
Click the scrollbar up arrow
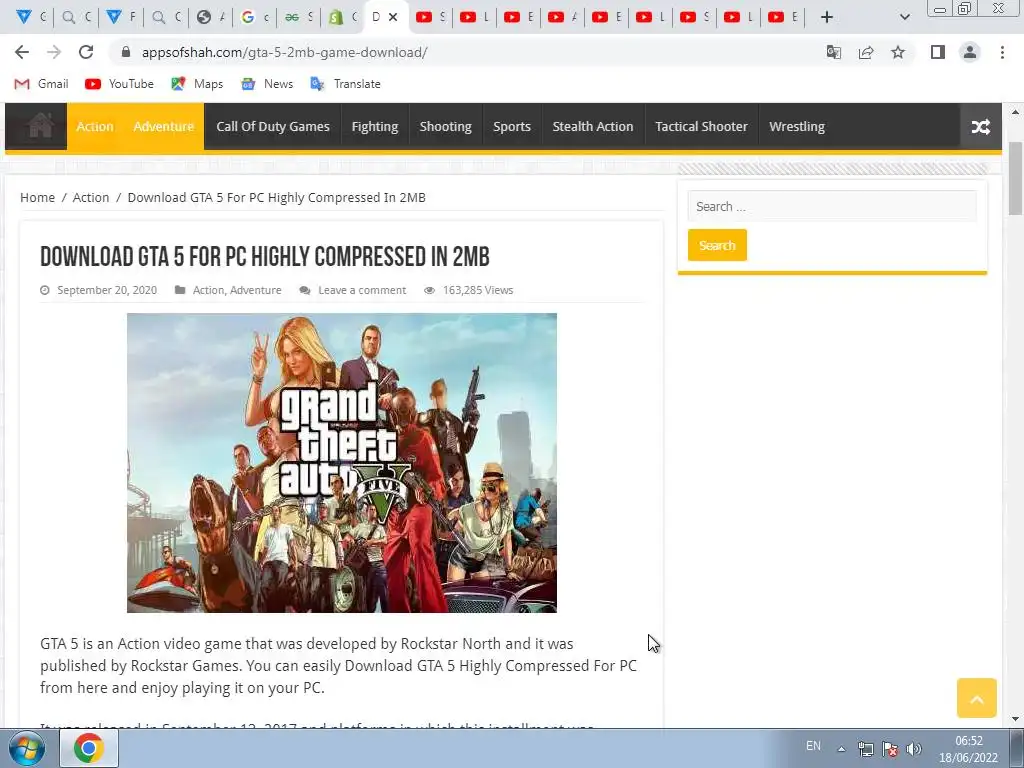[x=1015, y=112]
